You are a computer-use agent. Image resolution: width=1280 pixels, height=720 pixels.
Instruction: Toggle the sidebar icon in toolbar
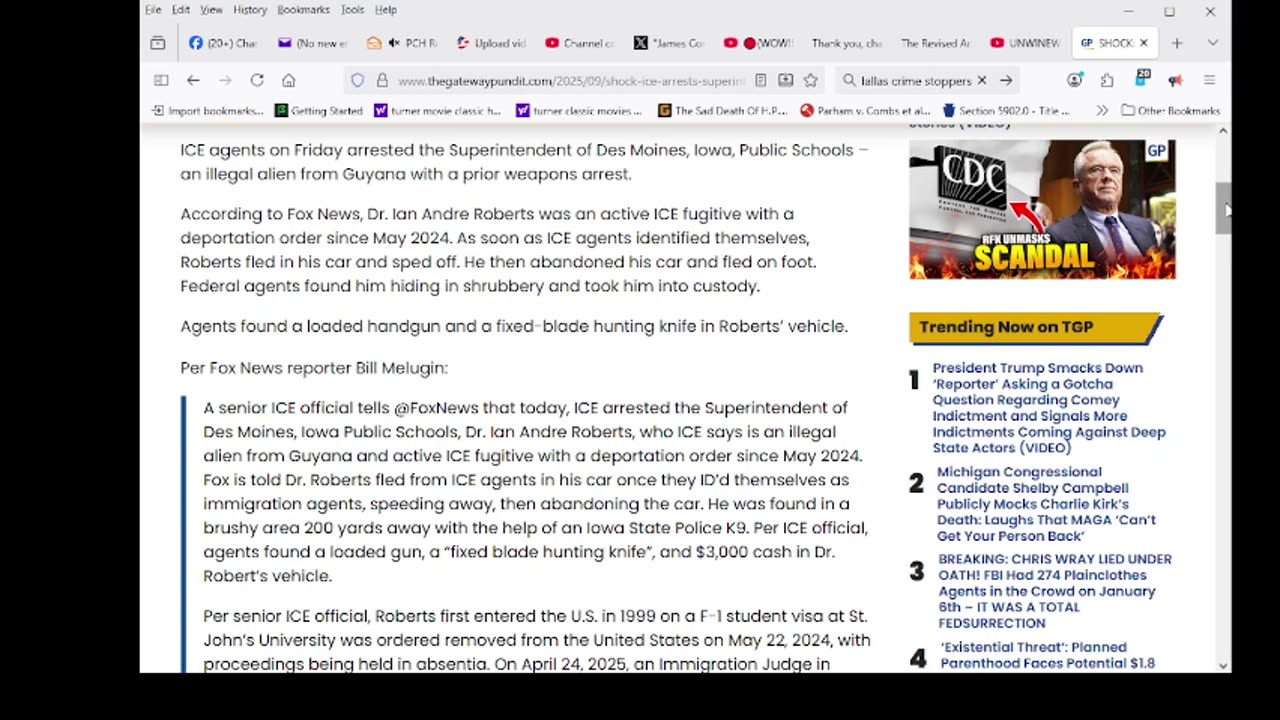[x=161, y=80]
